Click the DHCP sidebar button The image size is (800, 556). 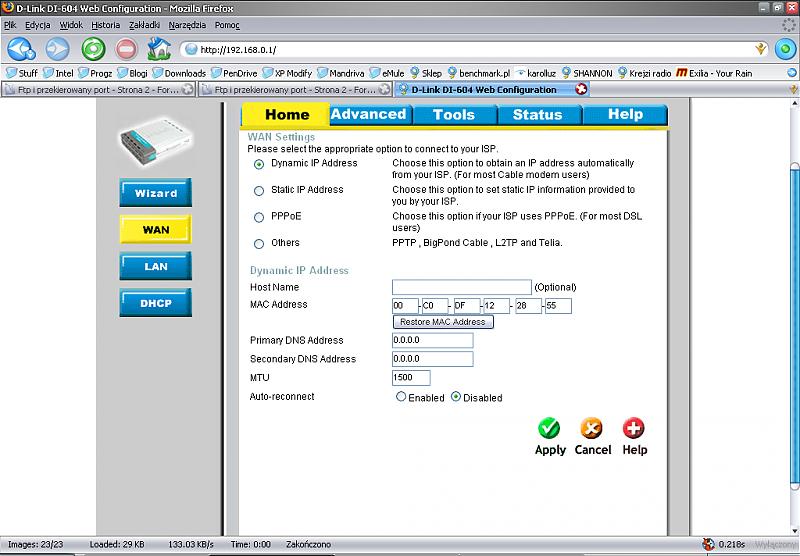[x=156, y=303]
